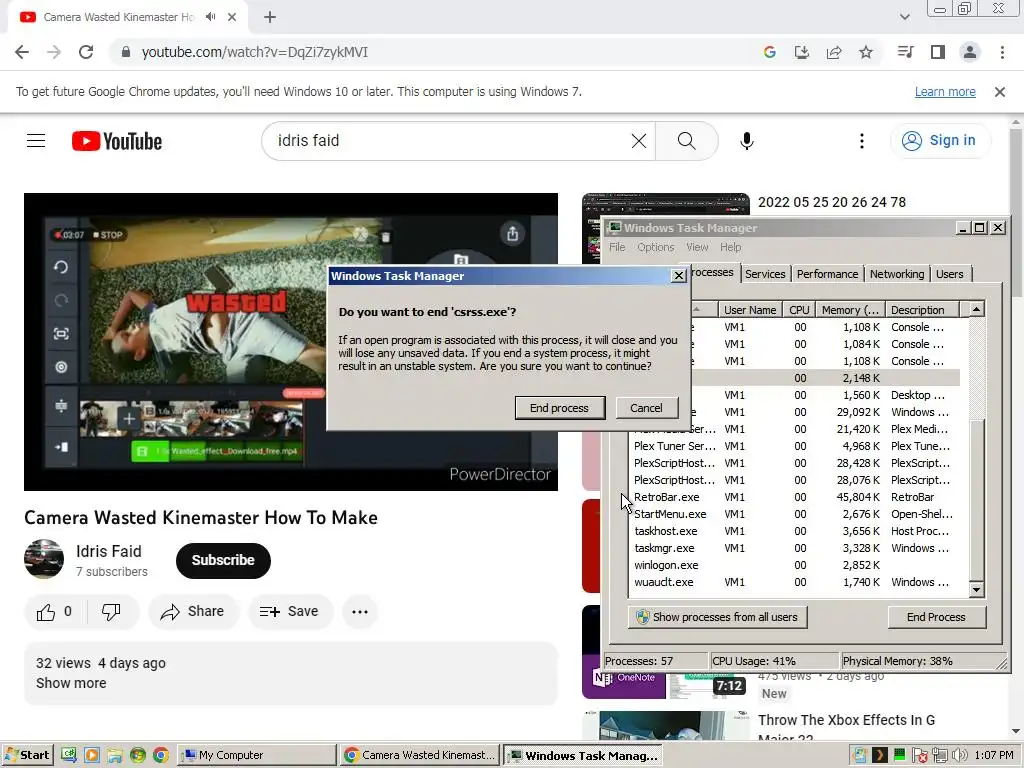Sort processes by CPU column
Screen dimensions: 1024x768
[799, 310]
